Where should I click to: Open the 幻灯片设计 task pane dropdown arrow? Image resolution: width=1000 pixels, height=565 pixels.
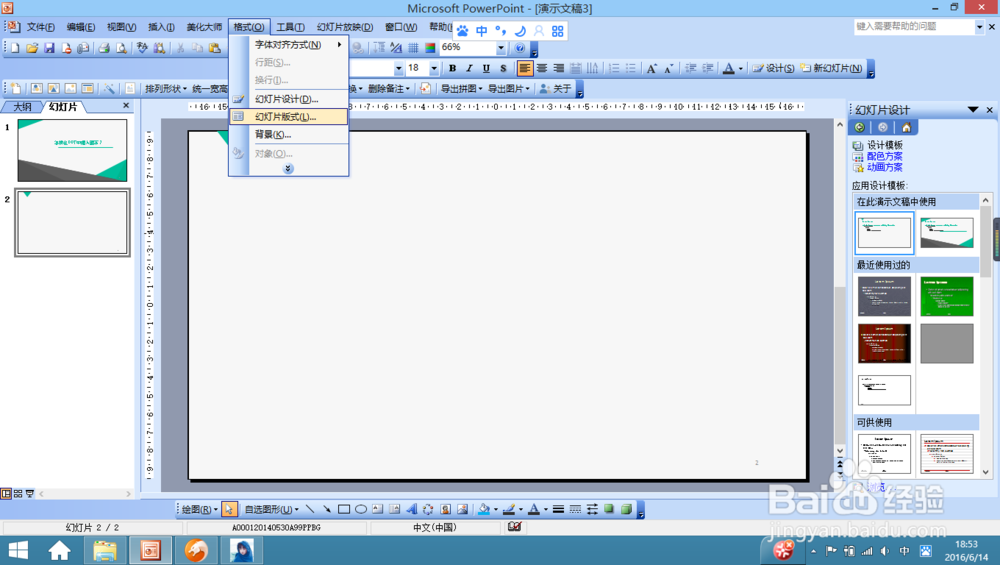point(973,110)
